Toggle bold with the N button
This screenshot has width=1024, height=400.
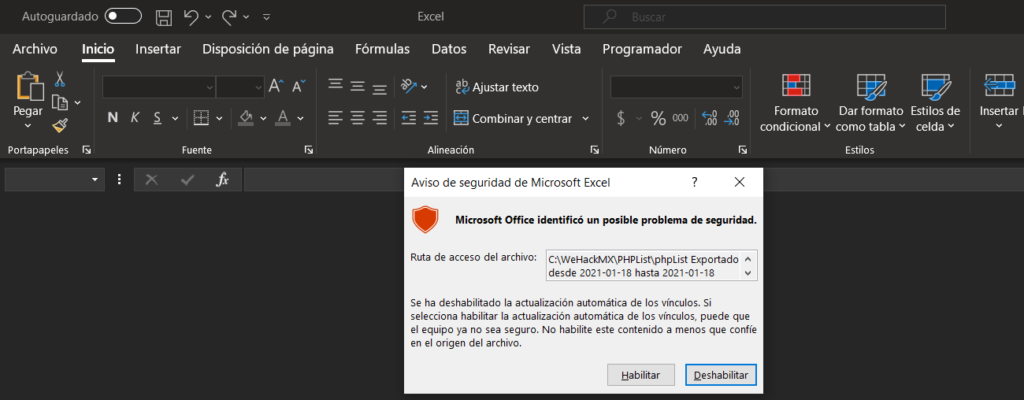[x=112, y=118]
